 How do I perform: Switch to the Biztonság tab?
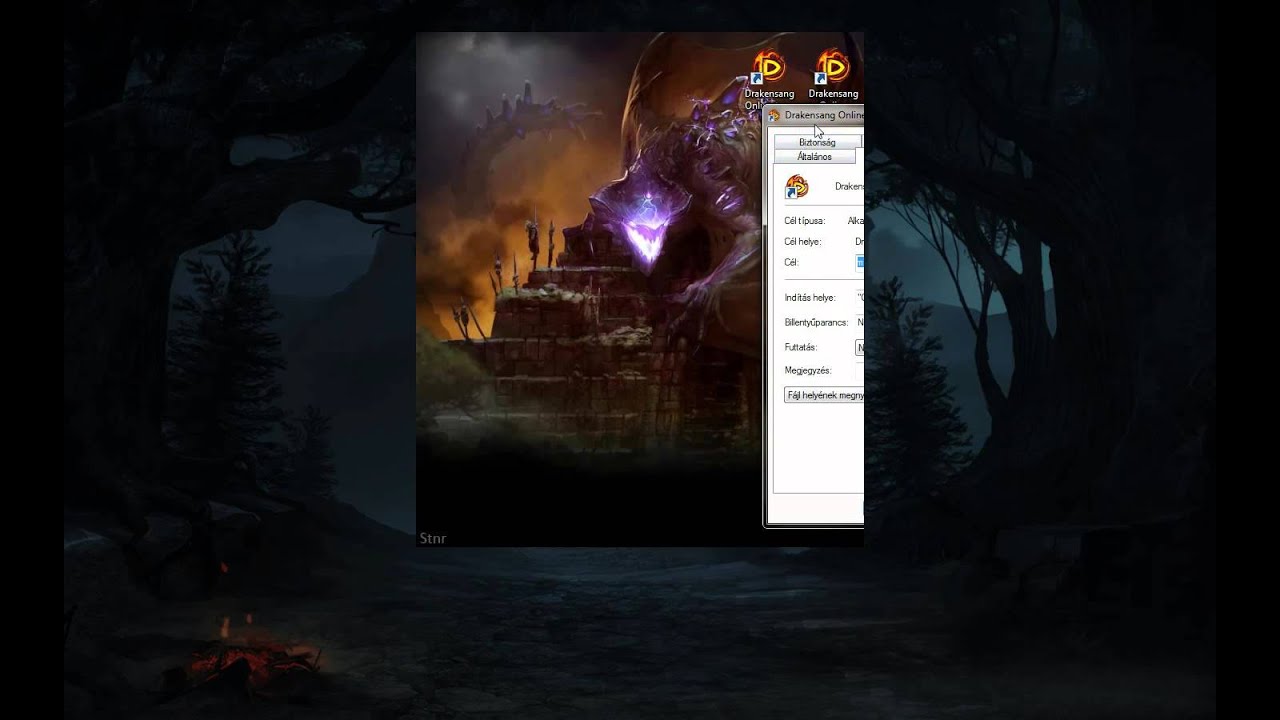[x=817, y=143]
